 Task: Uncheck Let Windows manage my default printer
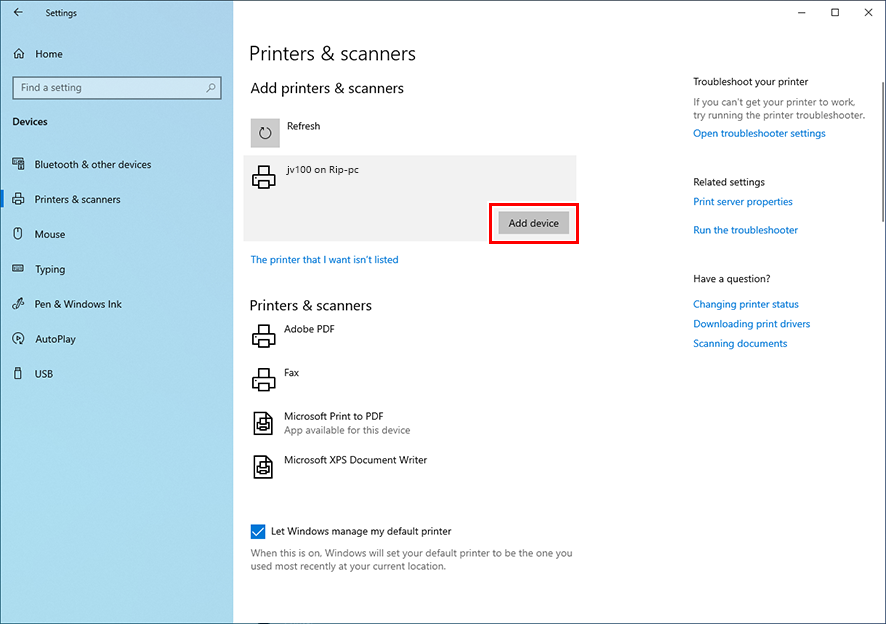coord(258,532)
